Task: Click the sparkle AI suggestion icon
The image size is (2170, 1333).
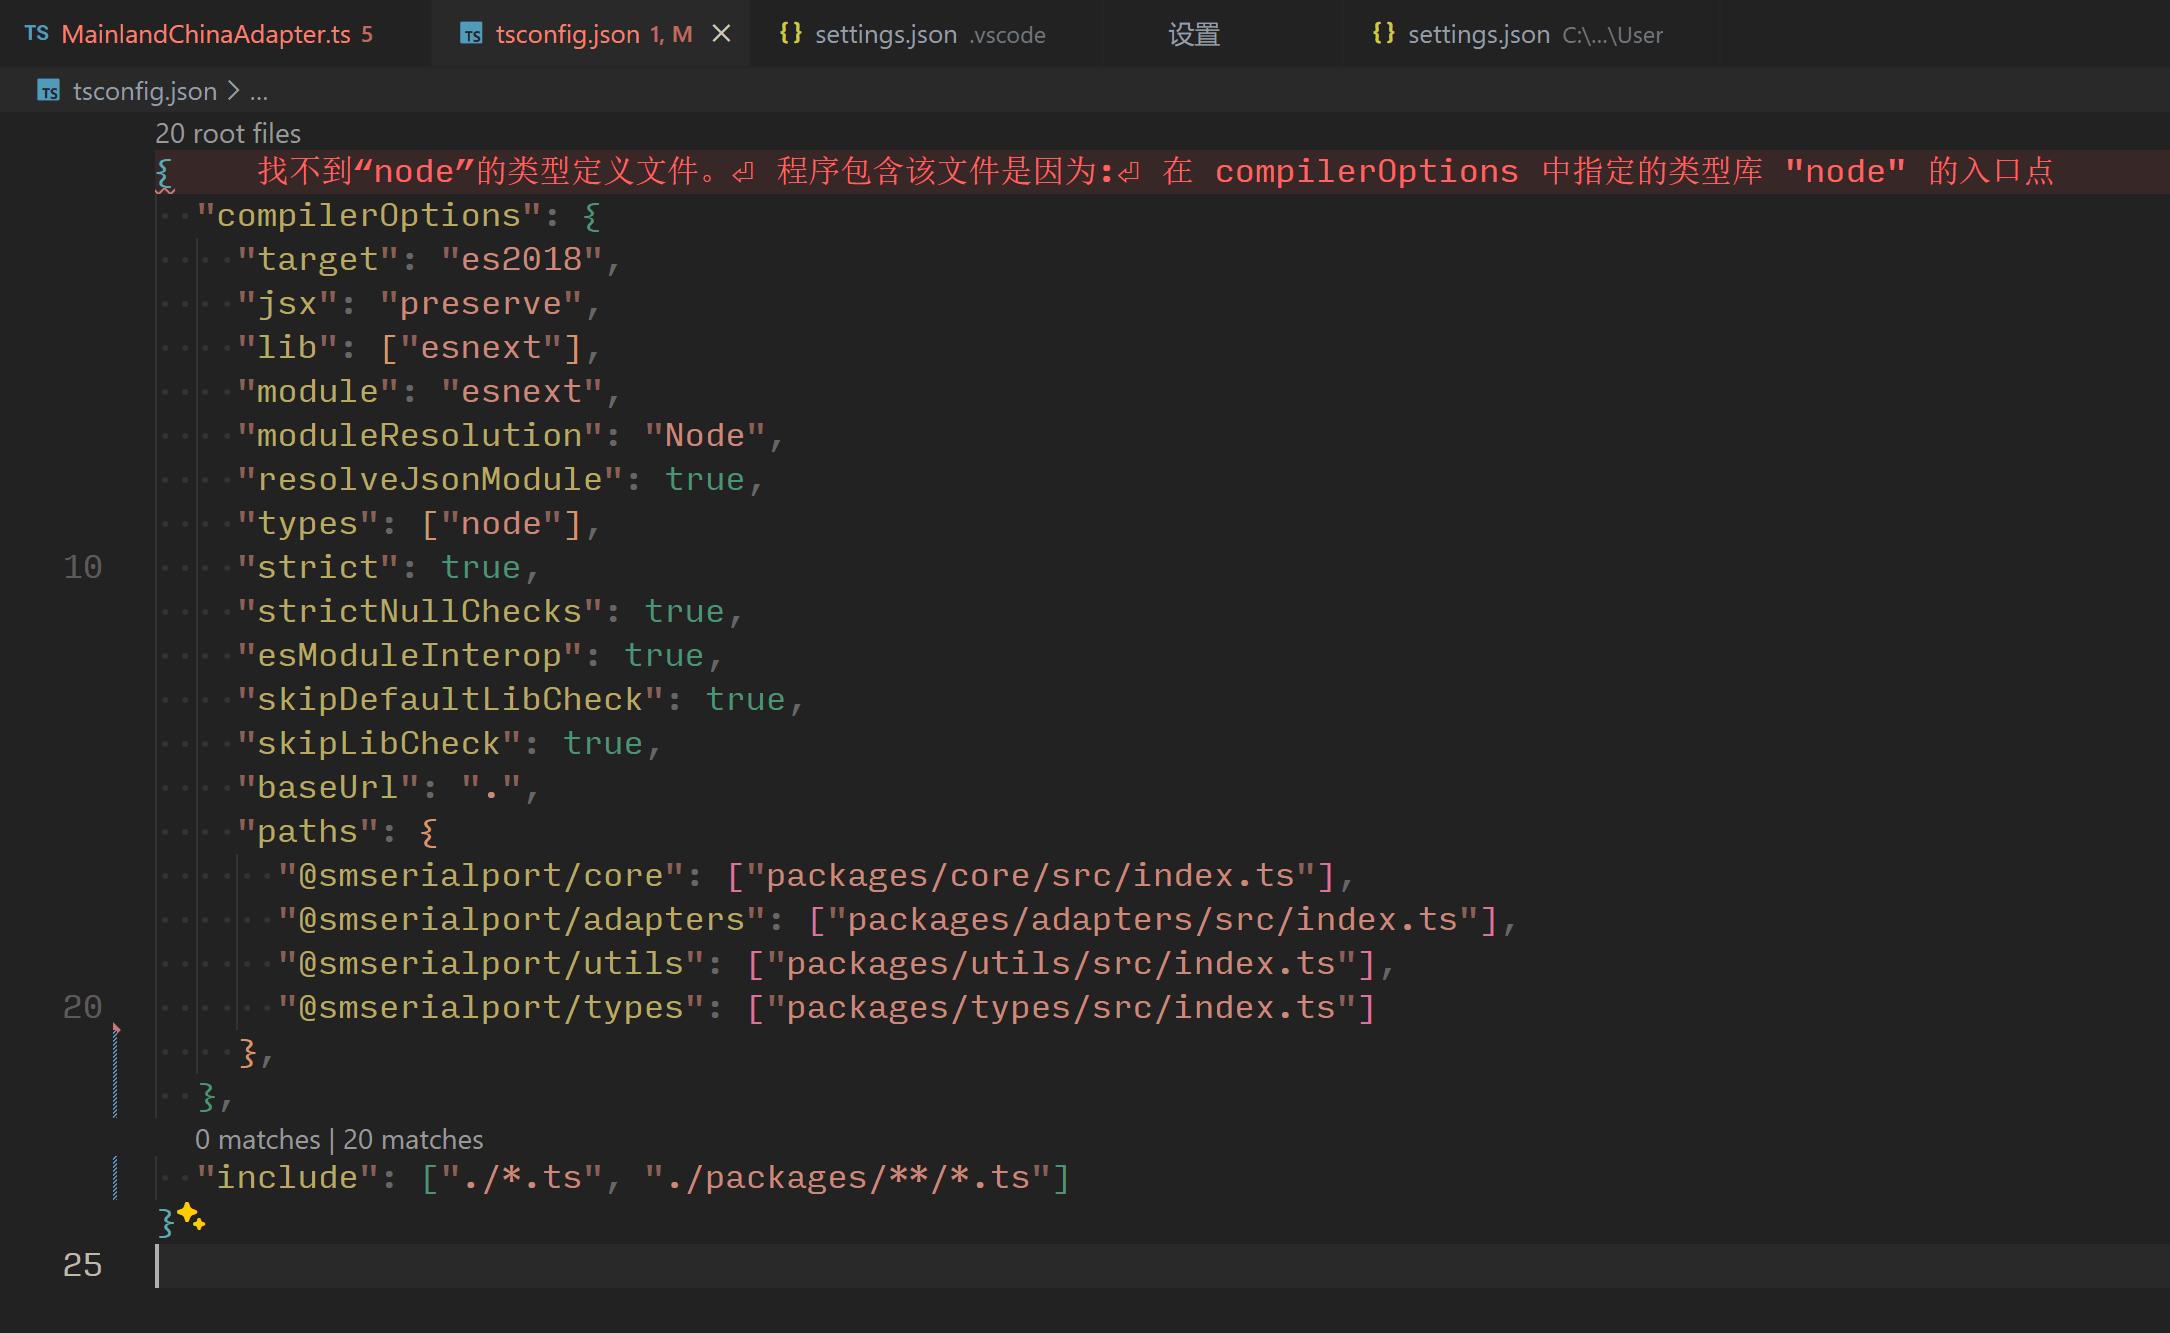Action: pyautogui.click(x=191, y=1217)
